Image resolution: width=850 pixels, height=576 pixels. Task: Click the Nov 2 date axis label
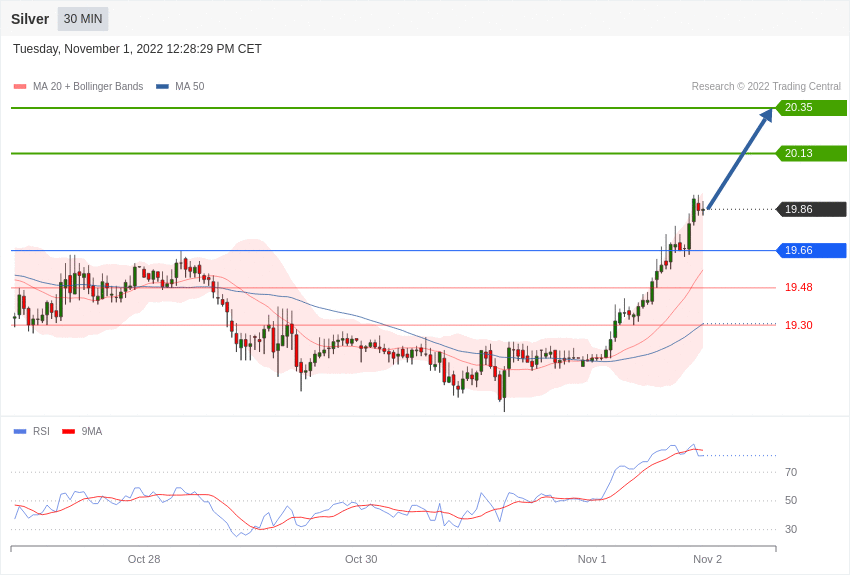[x=707, y=559]
